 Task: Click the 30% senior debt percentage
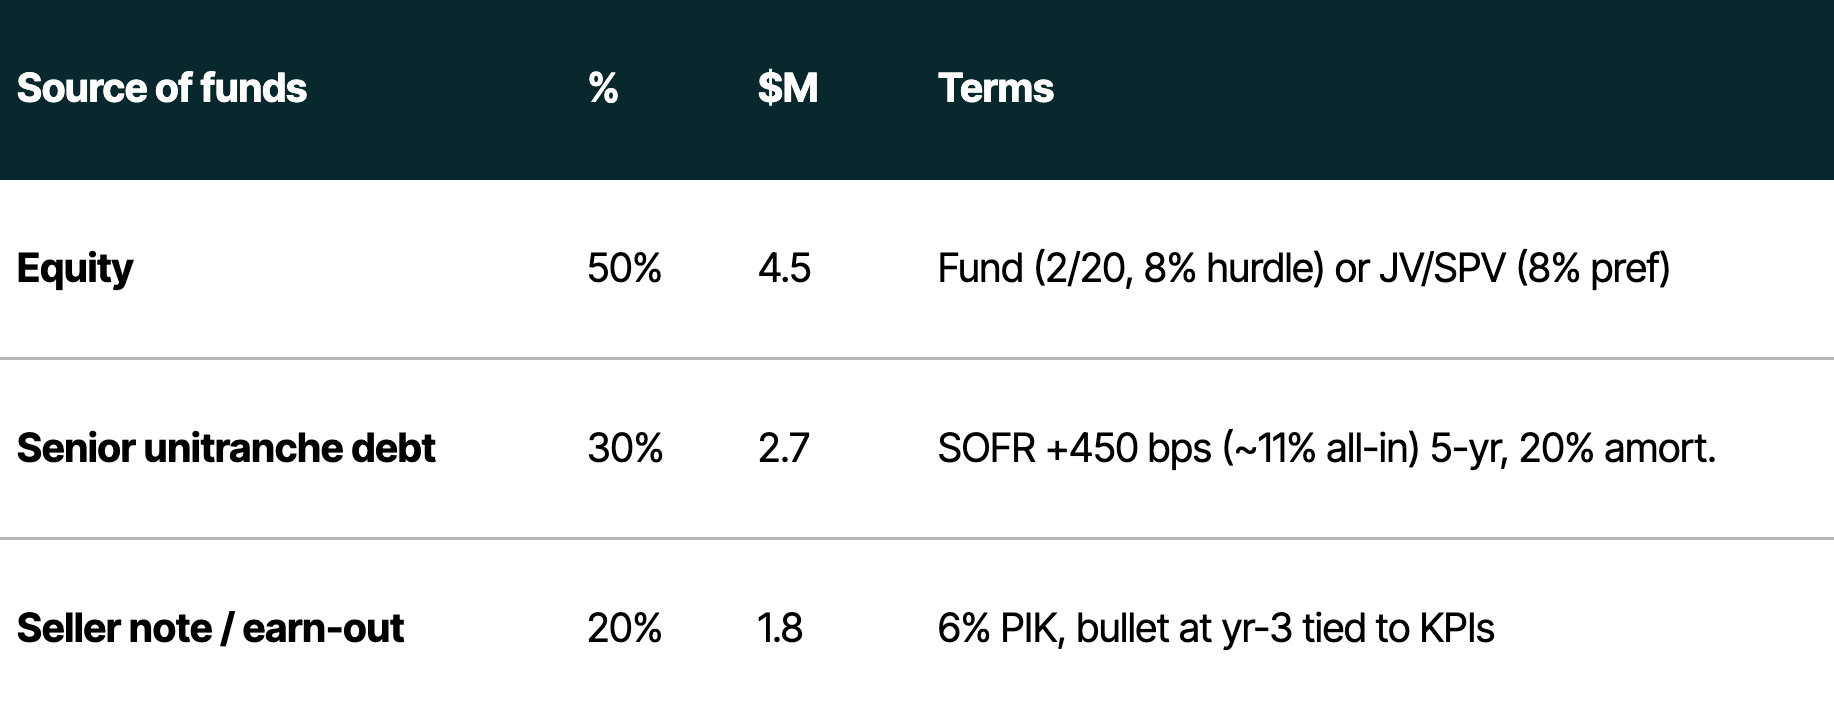625,448
